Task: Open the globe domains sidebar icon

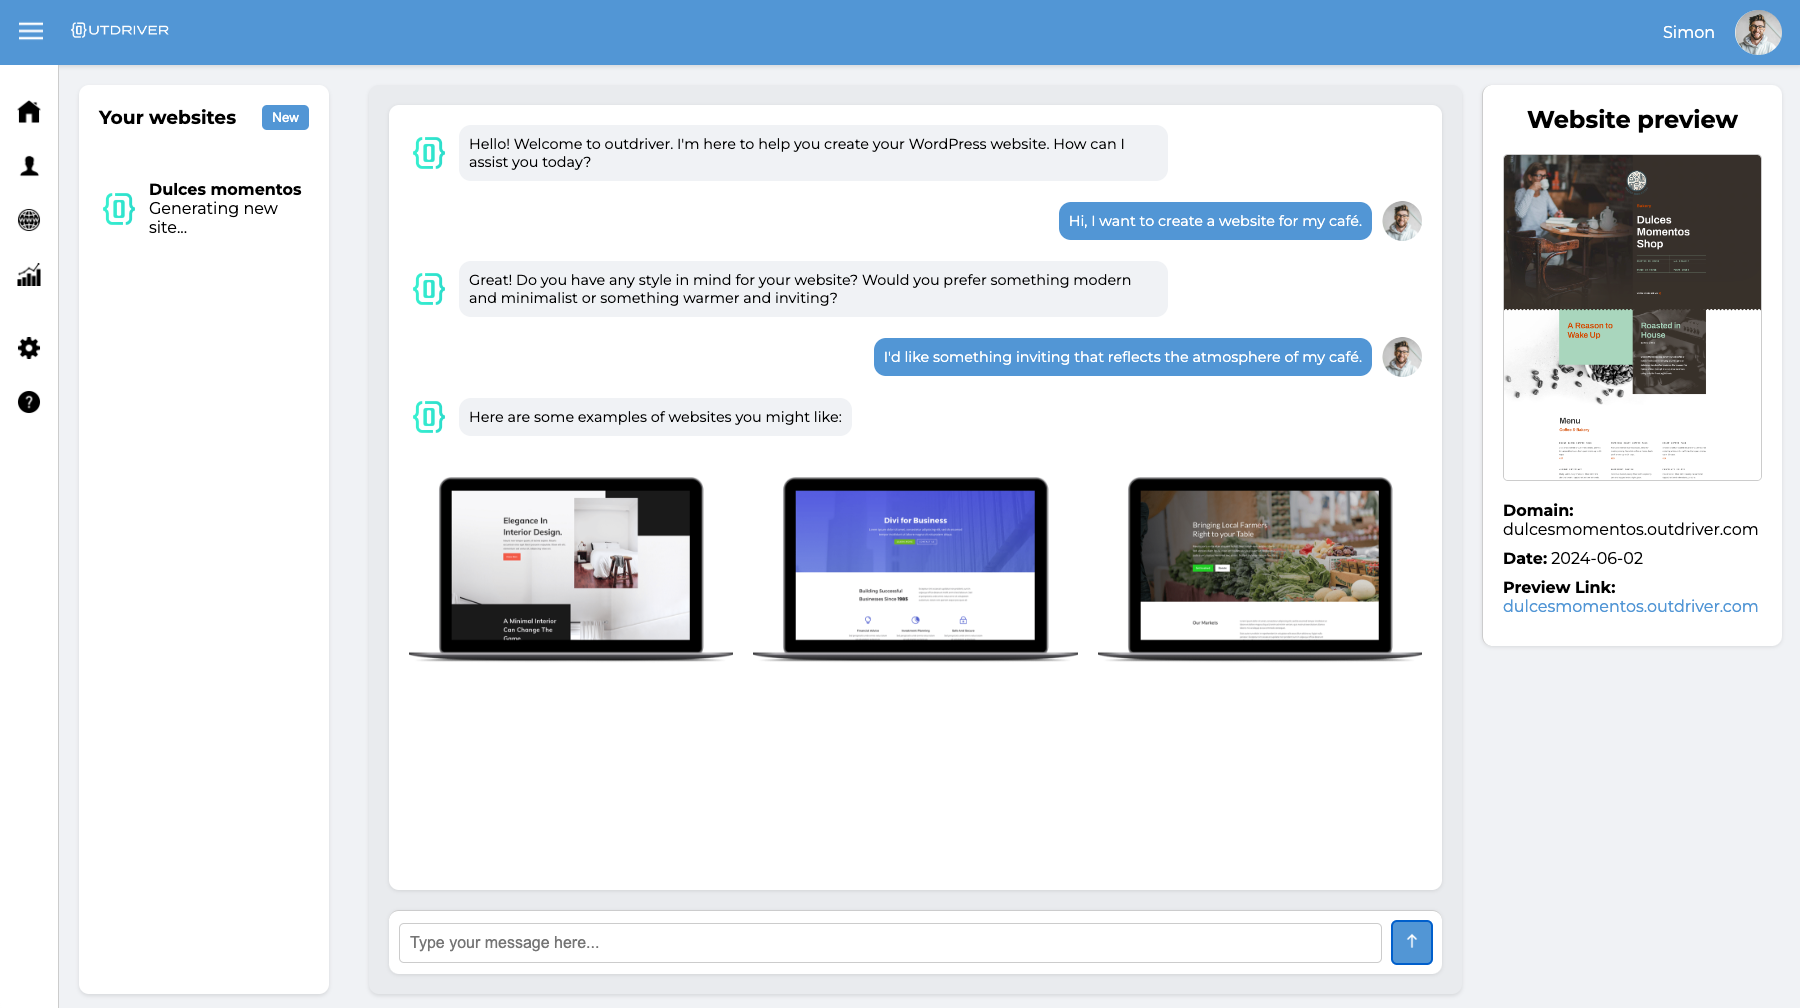Action: coord(29,220)
